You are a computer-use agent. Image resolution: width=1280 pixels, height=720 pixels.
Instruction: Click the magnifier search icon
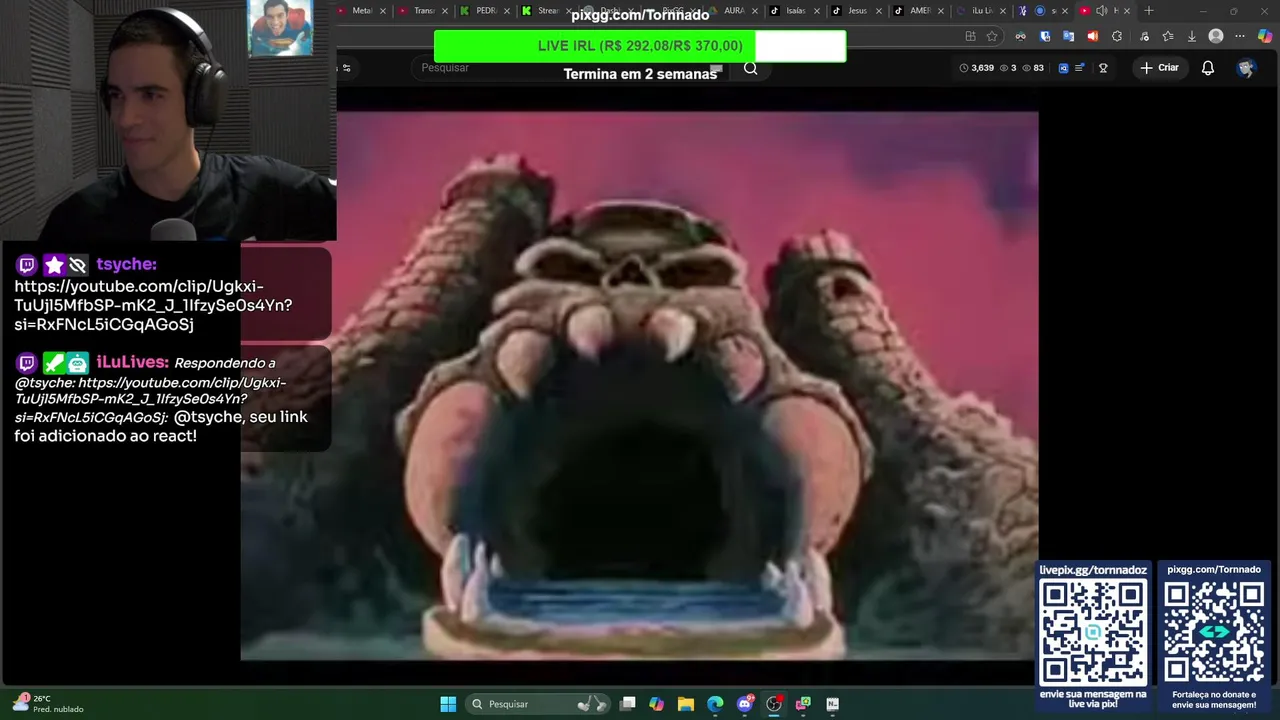click(x=750, y=68)
